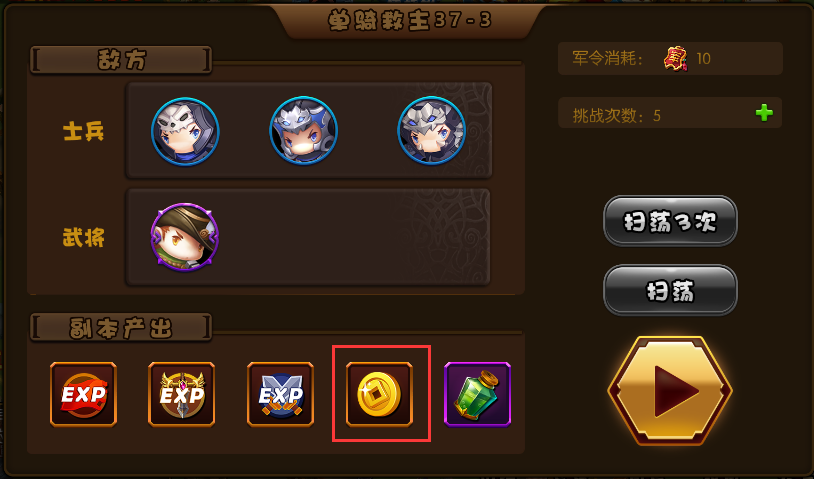Click the 士兵 row label
Viewport: 814px width, 479px height.
[x=83, y=131]
